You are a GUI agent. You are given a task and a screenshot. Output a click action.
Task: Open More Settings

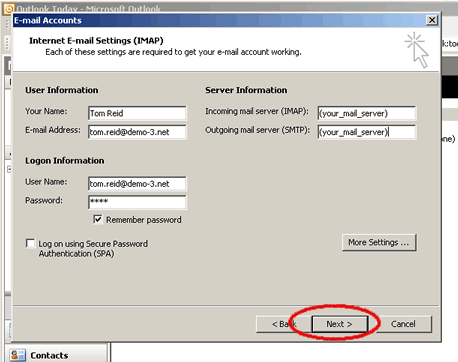click(379, 242)
